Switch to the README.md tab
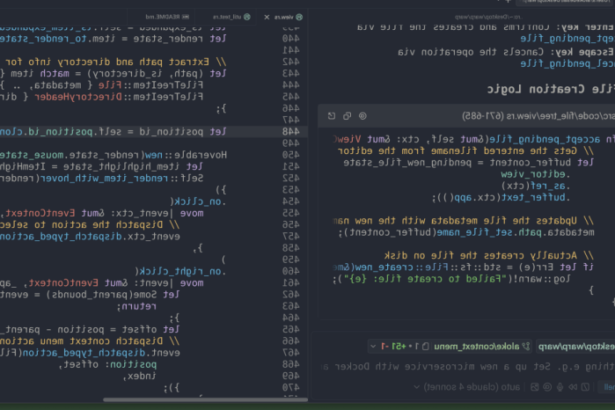 tap(162, 17)
